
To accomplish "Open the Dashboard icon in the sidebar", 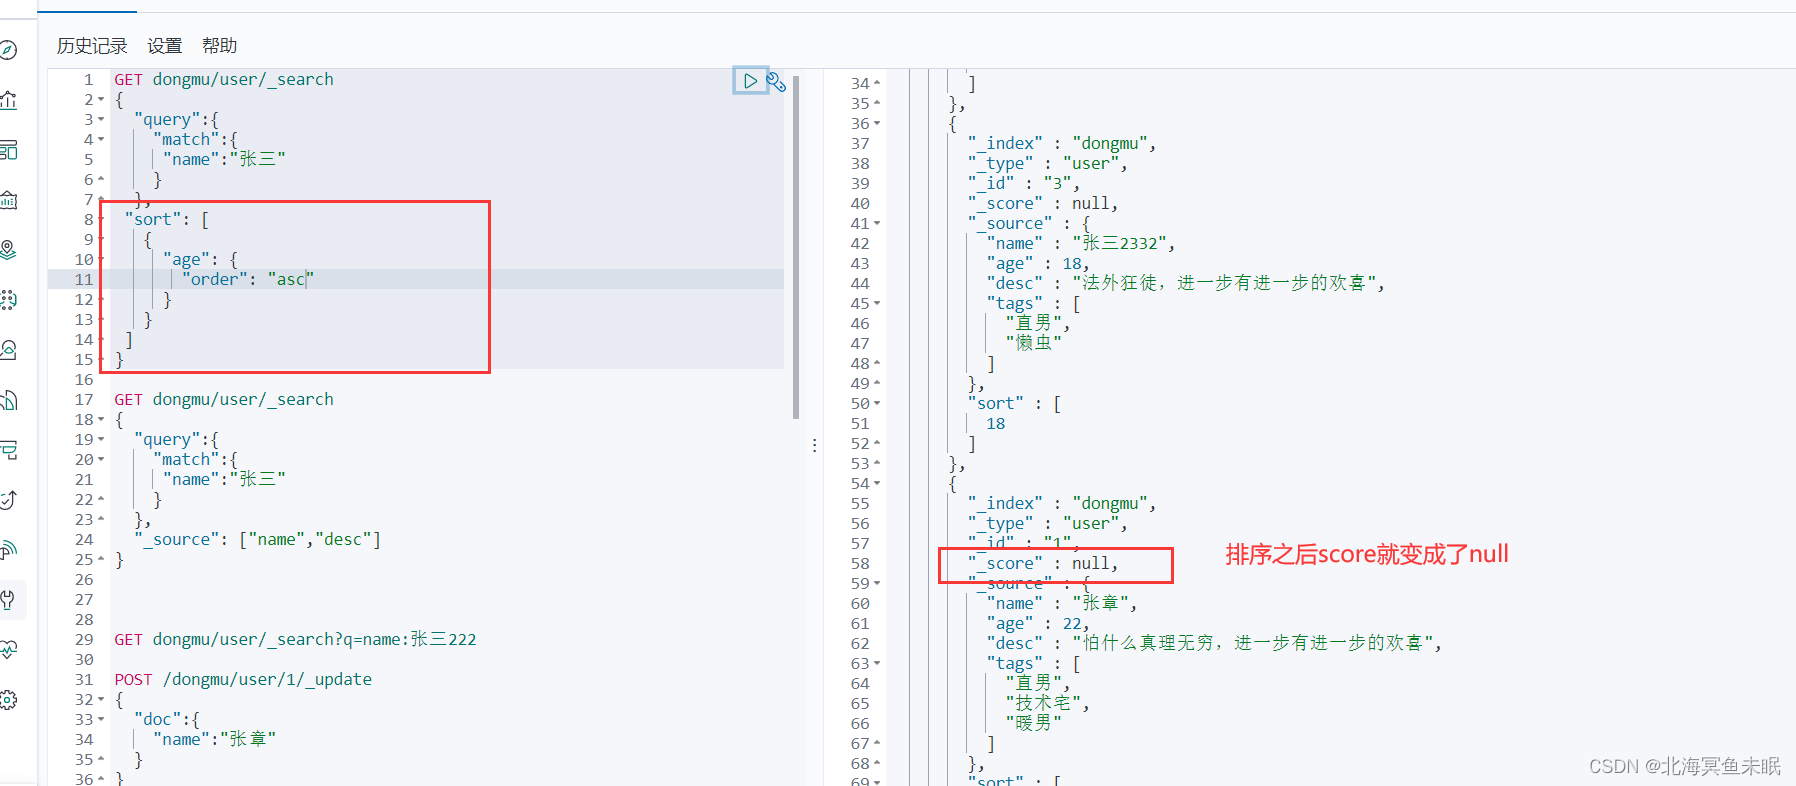I will coord(8,150).
